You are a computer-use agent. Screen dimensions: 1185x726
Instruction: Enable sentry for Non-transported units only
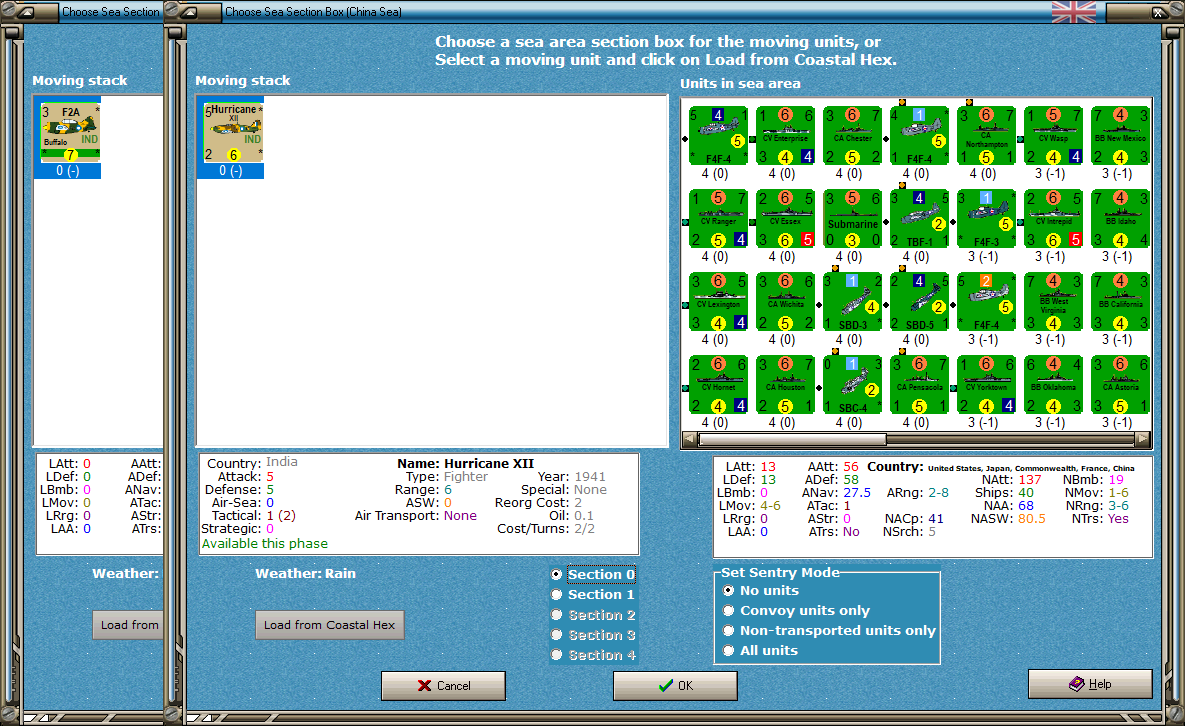829,631
